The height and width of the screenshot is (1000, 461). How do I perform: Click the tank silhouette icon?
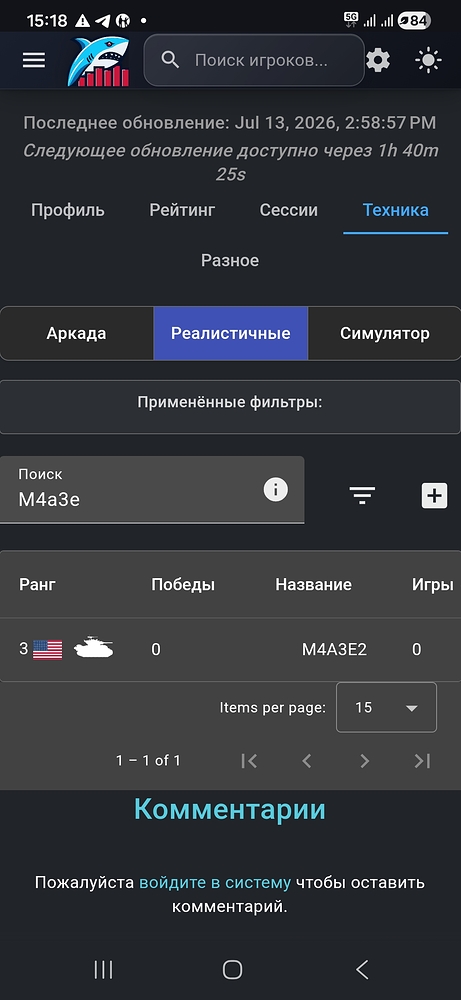[94, 647]
